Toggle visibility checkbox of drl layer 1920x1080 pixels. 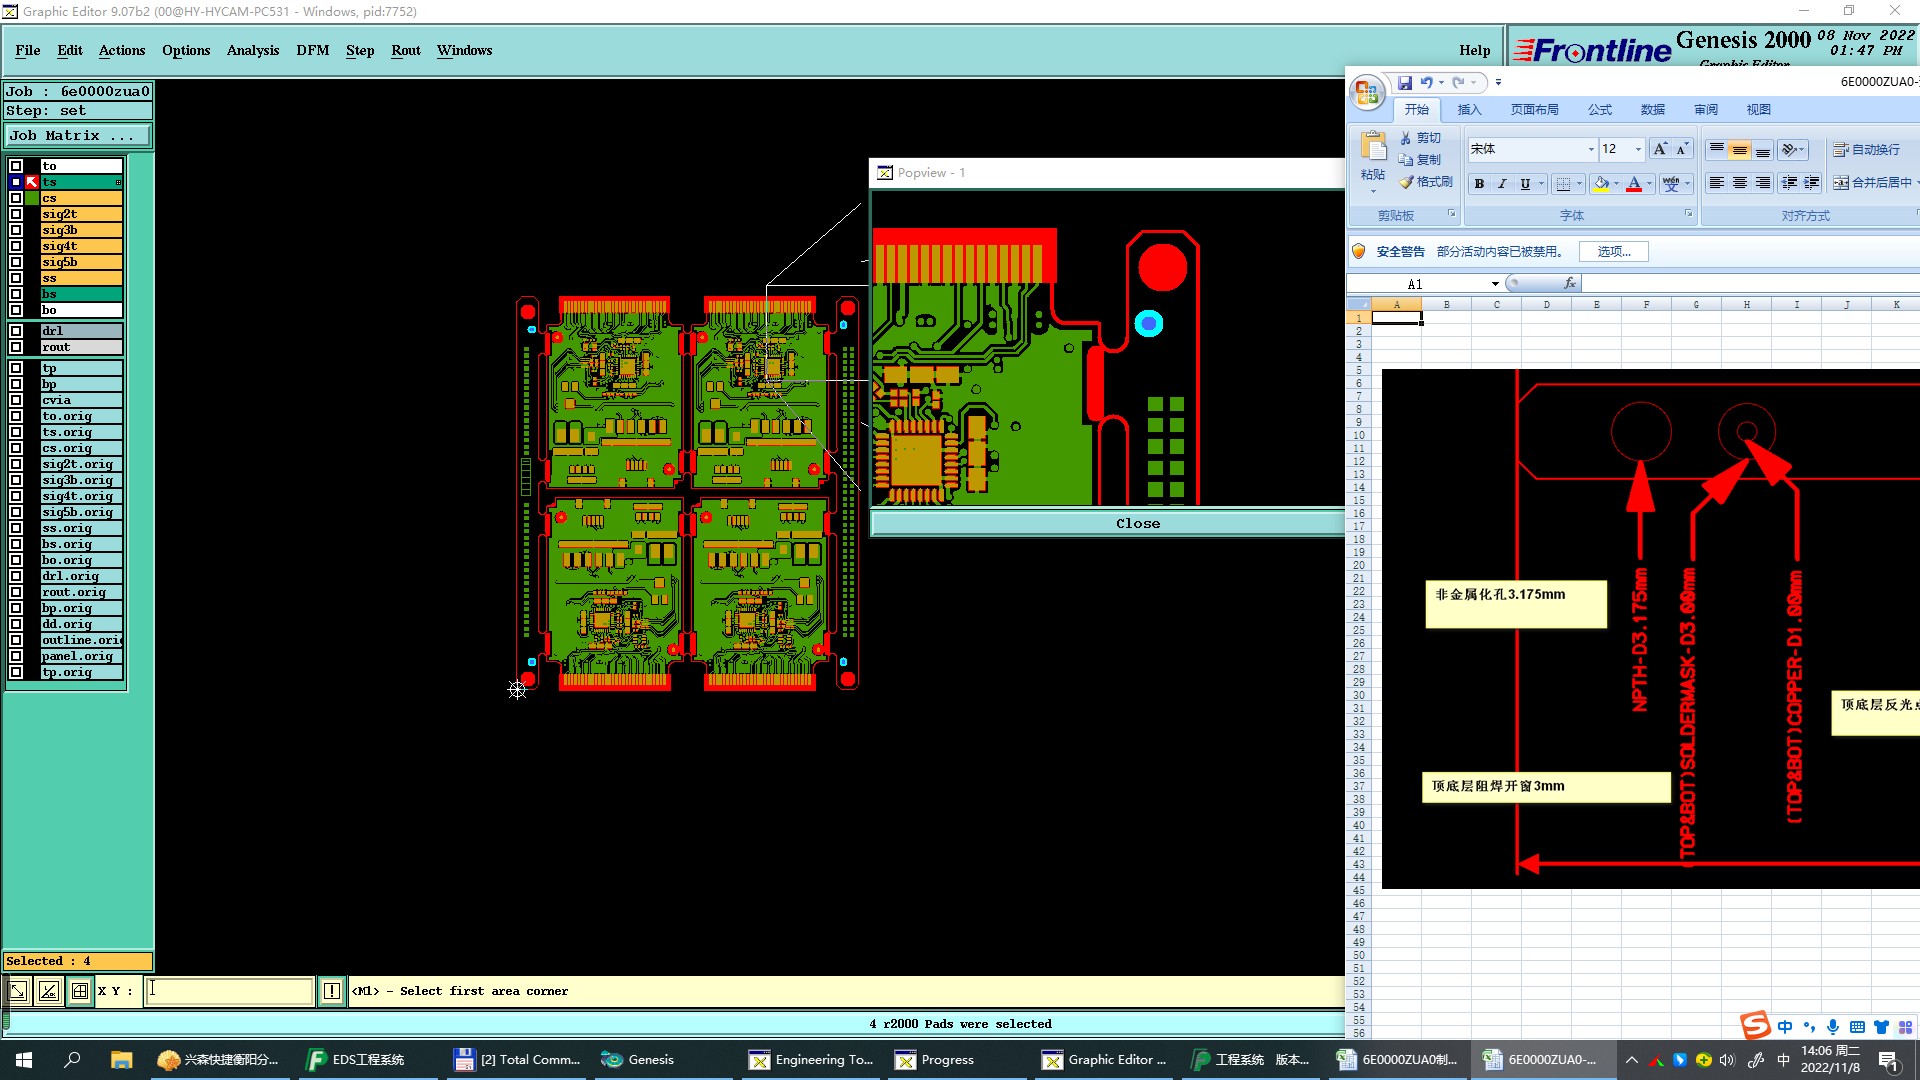(x=16, y=331)
